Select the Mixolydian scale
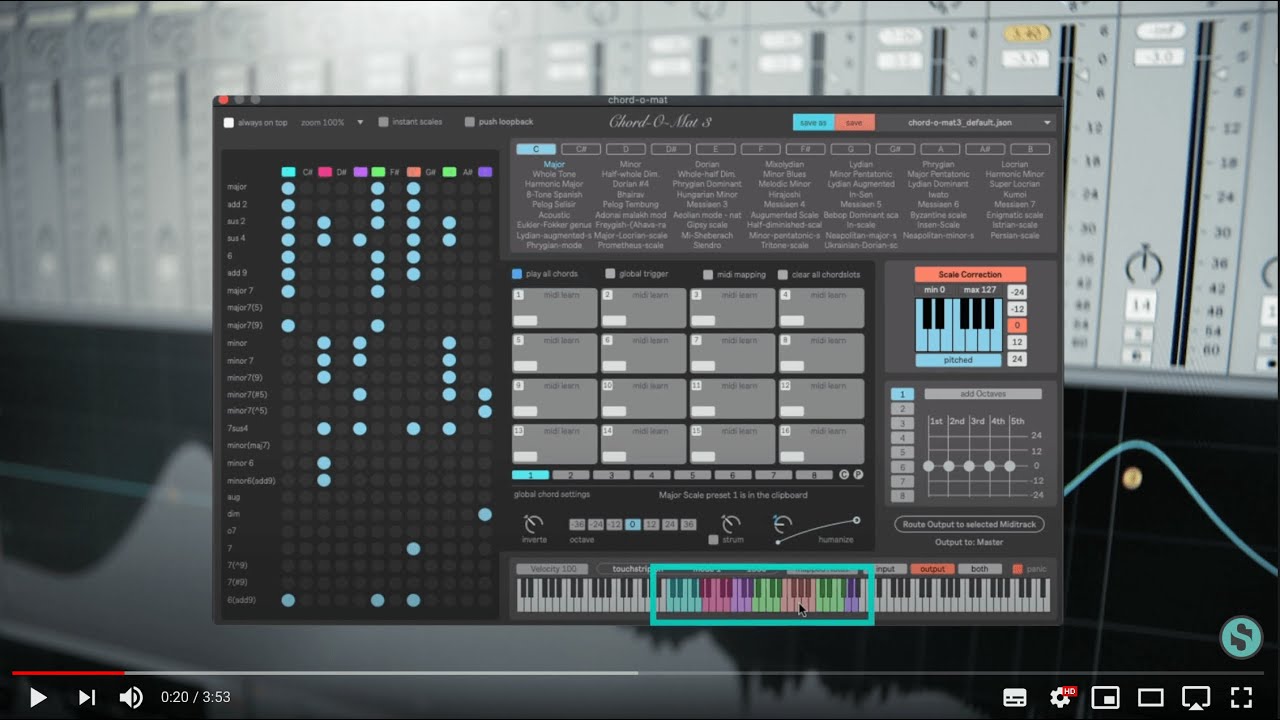Viewport: 1280px width, 720px height. pyautogui.click(x=785, y=164)
